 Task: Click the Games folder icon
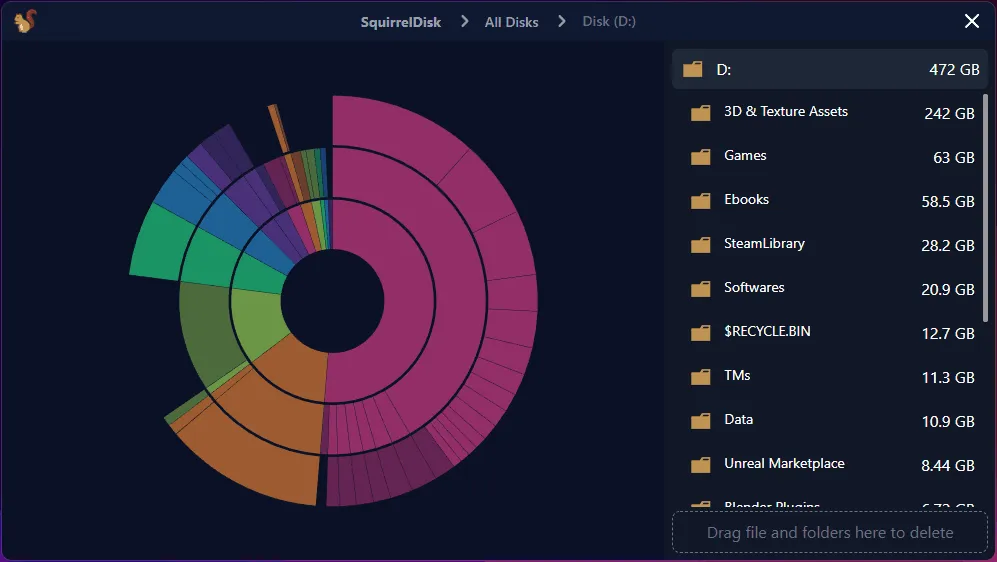pyautogui.click(x=700, y=157)
